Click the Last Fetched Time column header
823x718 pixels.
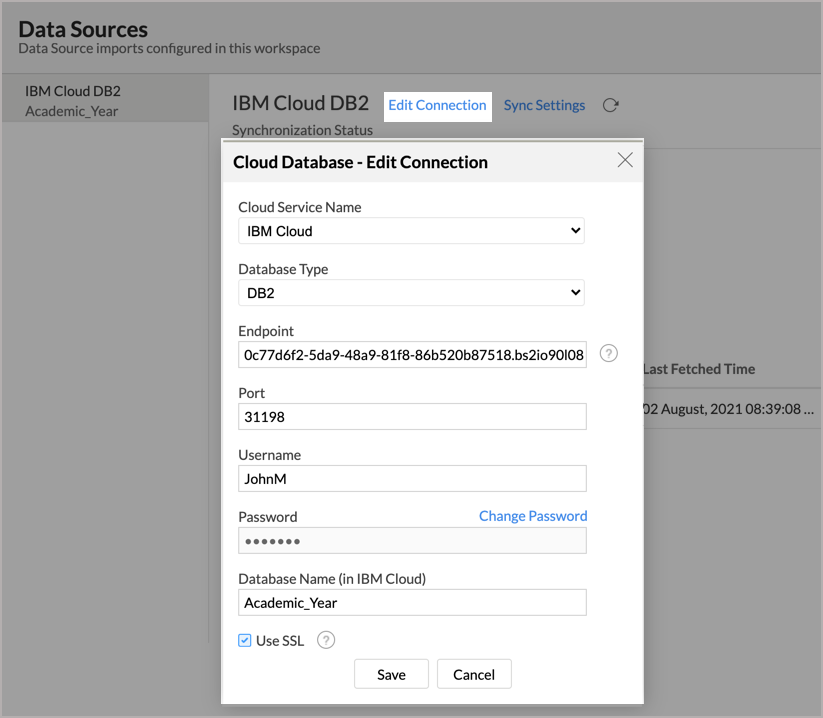[x=699, y=369]
